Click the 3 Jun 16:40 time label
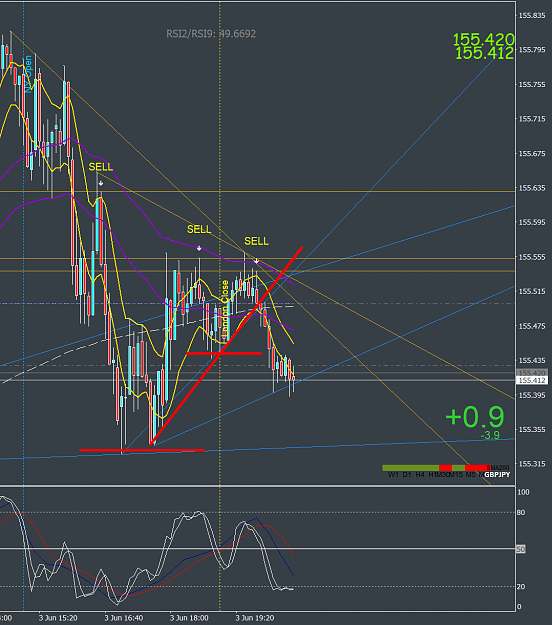The image size is (552, 625). point(124,618)
